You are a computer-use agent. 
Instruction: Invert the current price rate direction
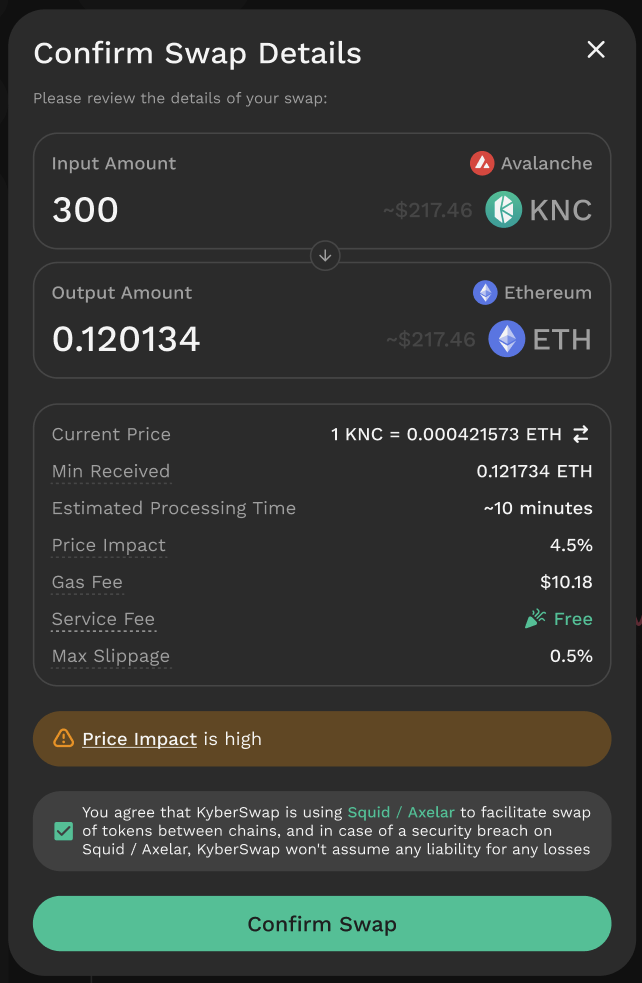(581, 434)
